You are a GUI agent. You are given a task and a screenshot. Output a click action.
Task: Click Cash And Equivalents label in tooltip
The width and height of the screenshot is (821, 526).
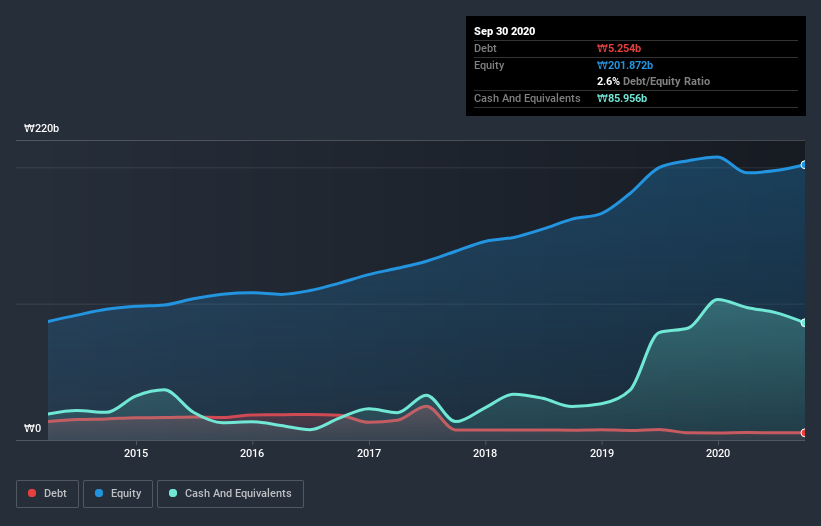(527, 98)
